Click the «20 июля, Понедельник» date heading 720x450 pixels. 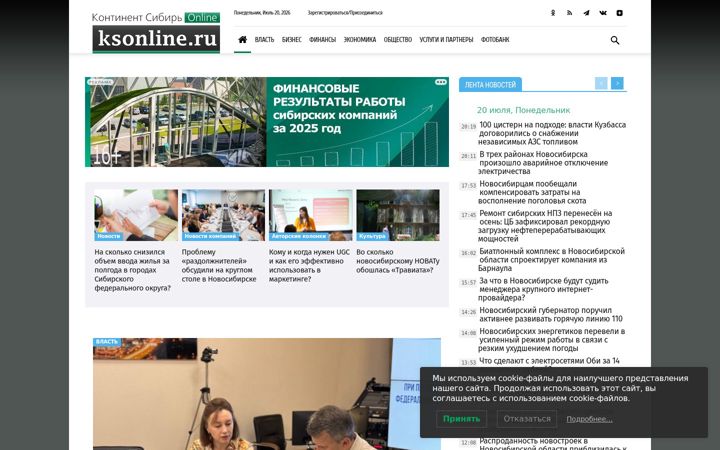point(523,110)
